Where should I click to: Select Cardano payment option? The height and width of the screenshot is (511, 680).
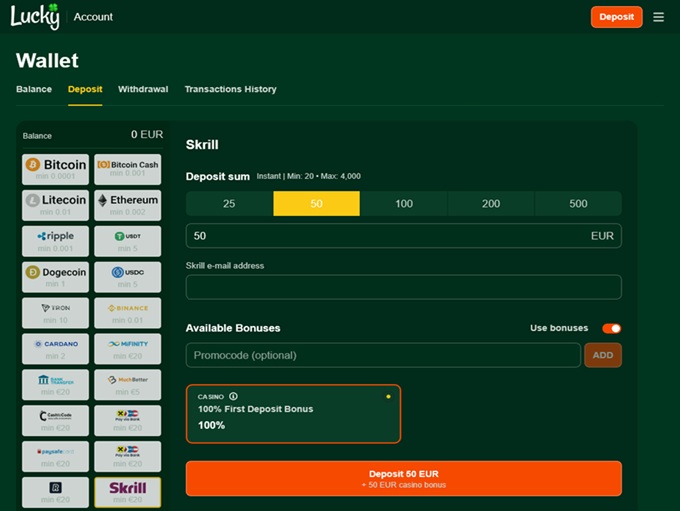[56, 348]
